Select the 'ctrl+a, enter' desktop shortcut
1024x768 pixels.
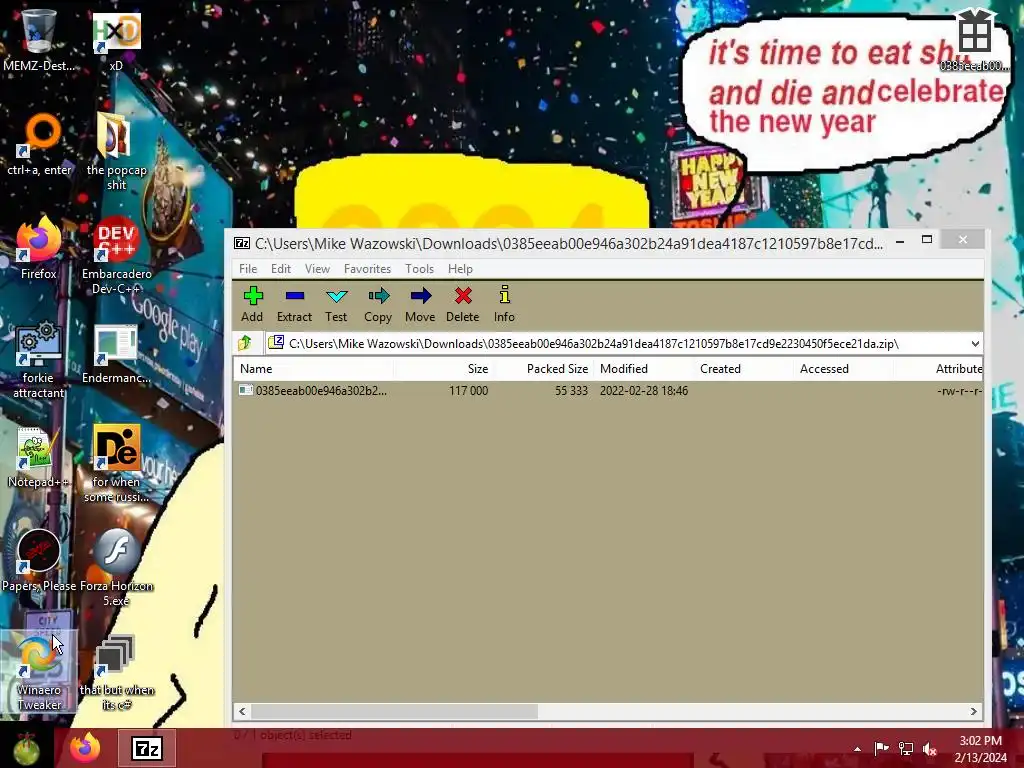[x=39, y=145]
